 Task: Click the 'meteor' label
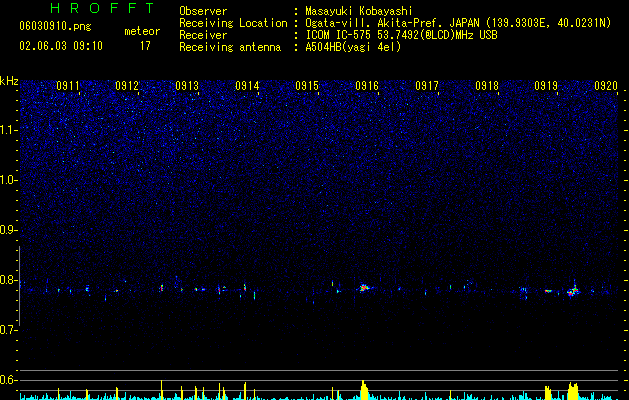tap(142, 31)
